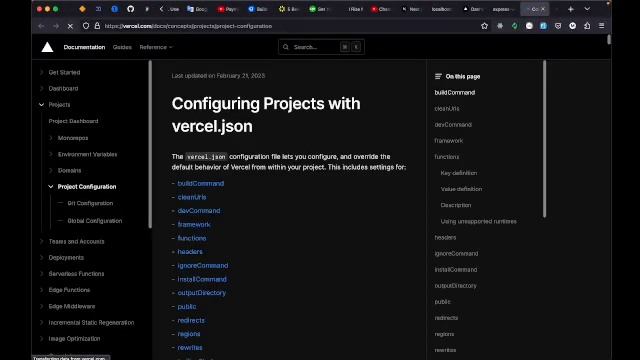Image resolution: width=640 pixels, height=360 pixels.
Task: Open the Reference dropdown menu
Action: [x=156, y=47]
